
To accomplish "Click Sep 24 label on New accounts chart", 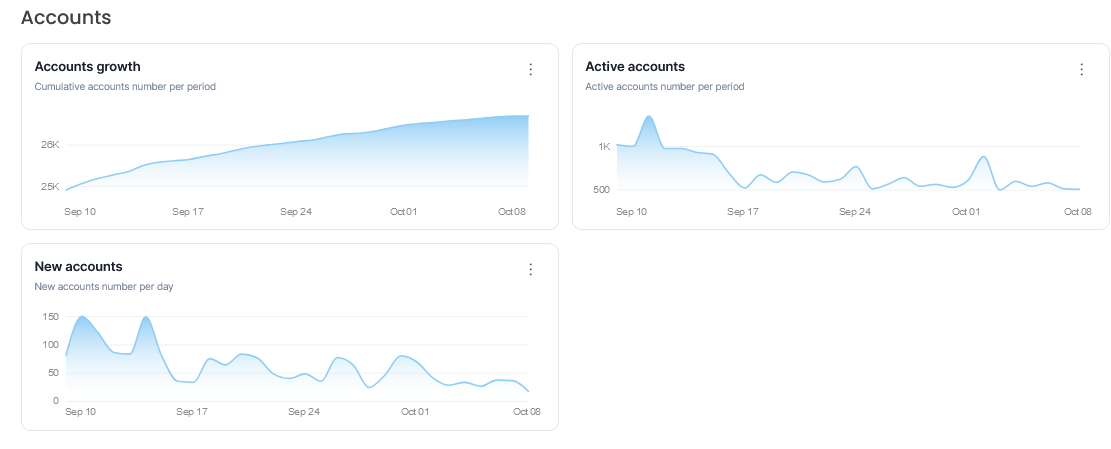I will [304, 412].
